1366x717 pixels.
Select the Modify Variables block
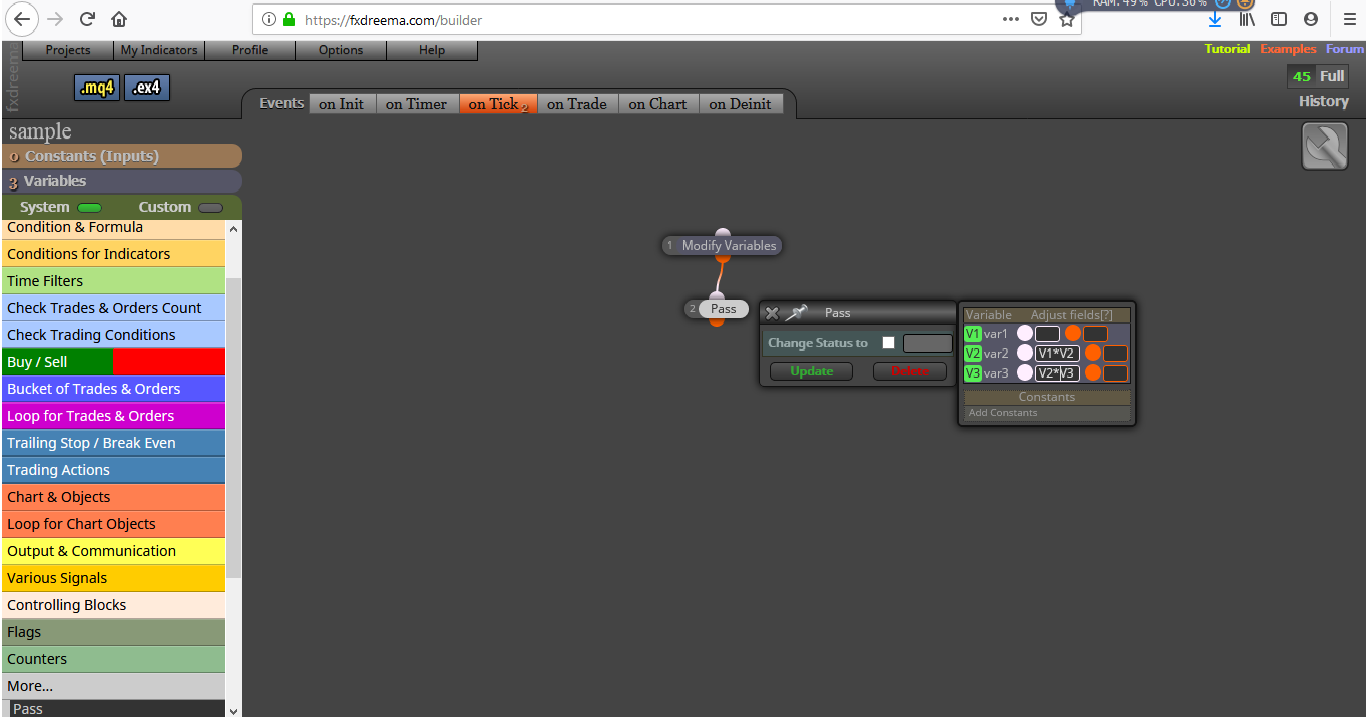[x=721, y=245]
